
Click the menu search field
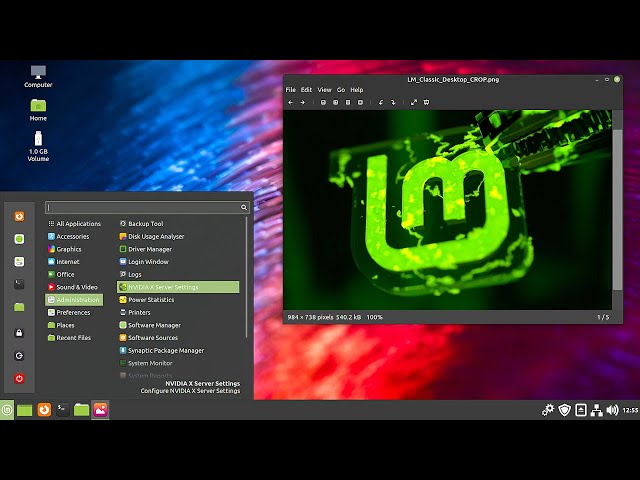point(147,207)
